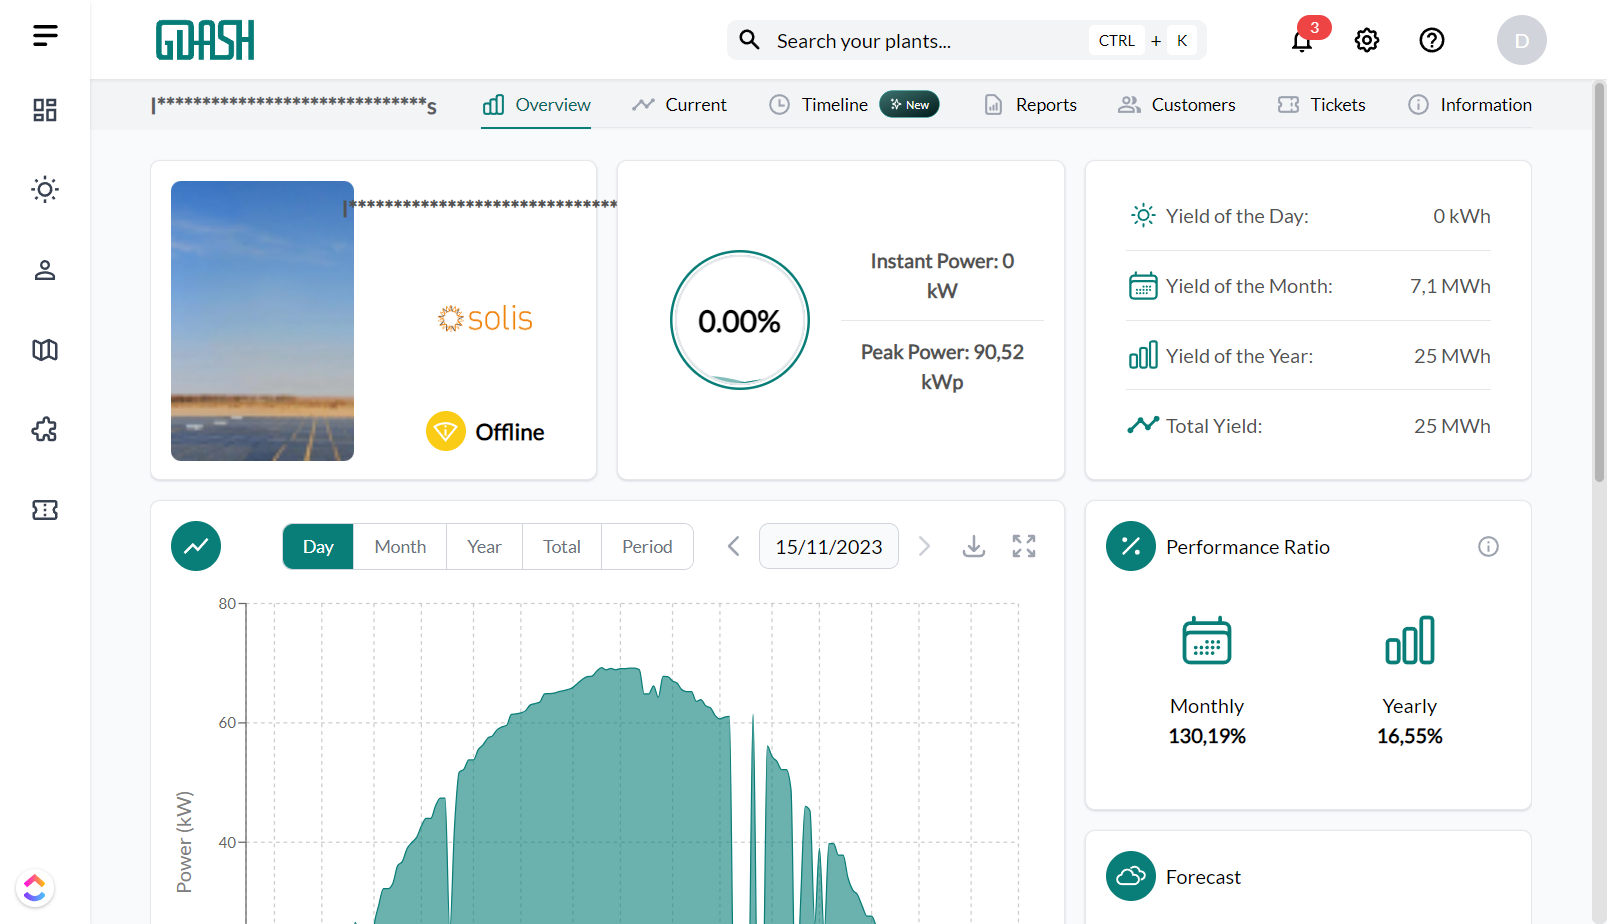This screenshot has width=1607, height=924.
Task: Click the chart line round icon
Action: (196, 546)
